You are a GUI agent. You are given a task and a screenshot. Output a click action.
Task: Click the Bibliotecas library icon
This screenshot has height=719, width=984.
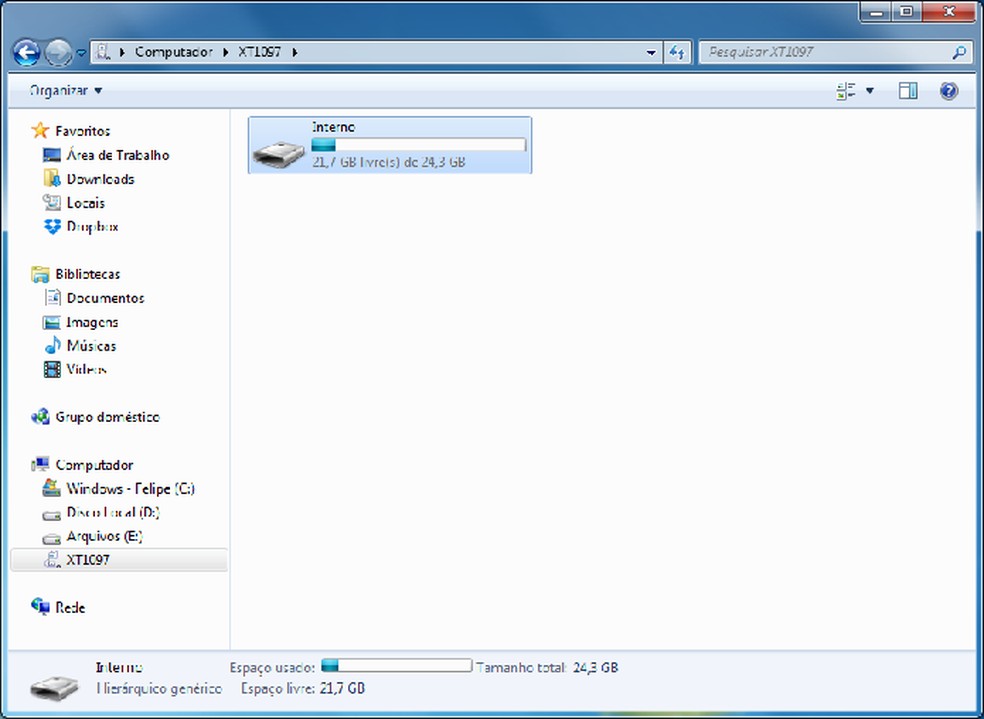pyautogui.click(x=40, y=274)
